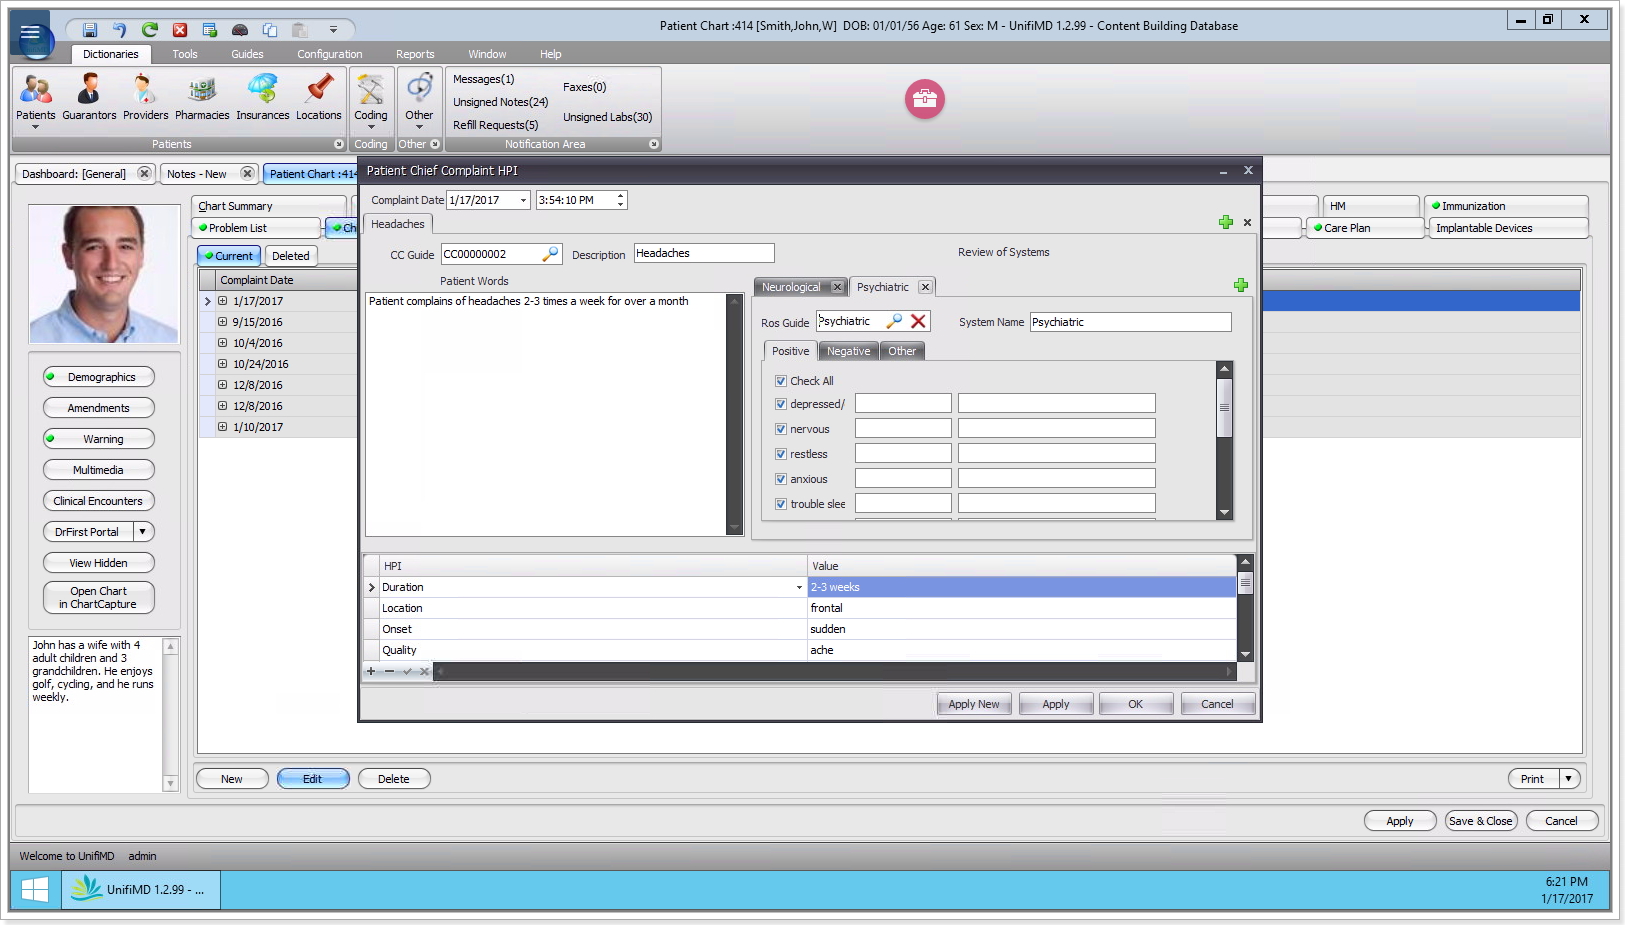Close the Psychiatric system tab
This screenshot has height=925, width=1625.
point(925,287)
